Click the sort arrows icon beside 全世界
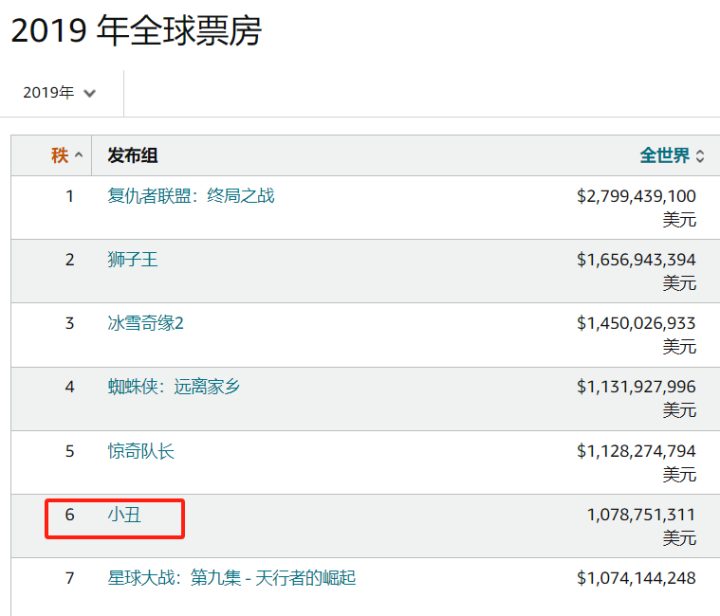720x616 pixels. tap(700, 156)
